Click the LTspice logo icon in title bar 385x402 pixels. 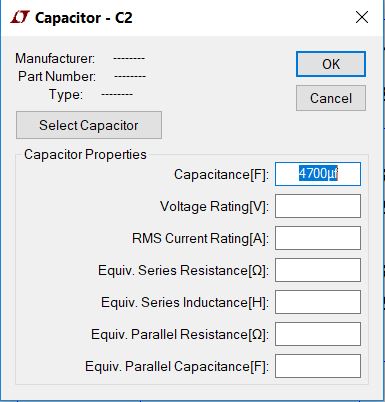click(20, 17)
